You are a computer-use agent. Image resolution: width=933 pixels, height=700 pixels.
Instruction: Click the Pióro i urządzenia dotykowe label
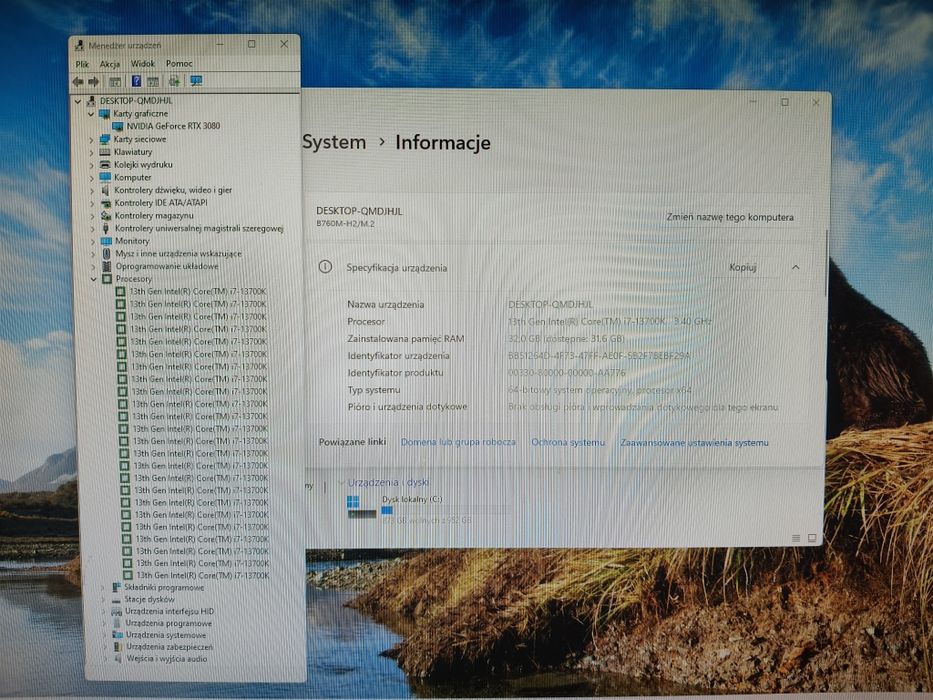(408, 407)
